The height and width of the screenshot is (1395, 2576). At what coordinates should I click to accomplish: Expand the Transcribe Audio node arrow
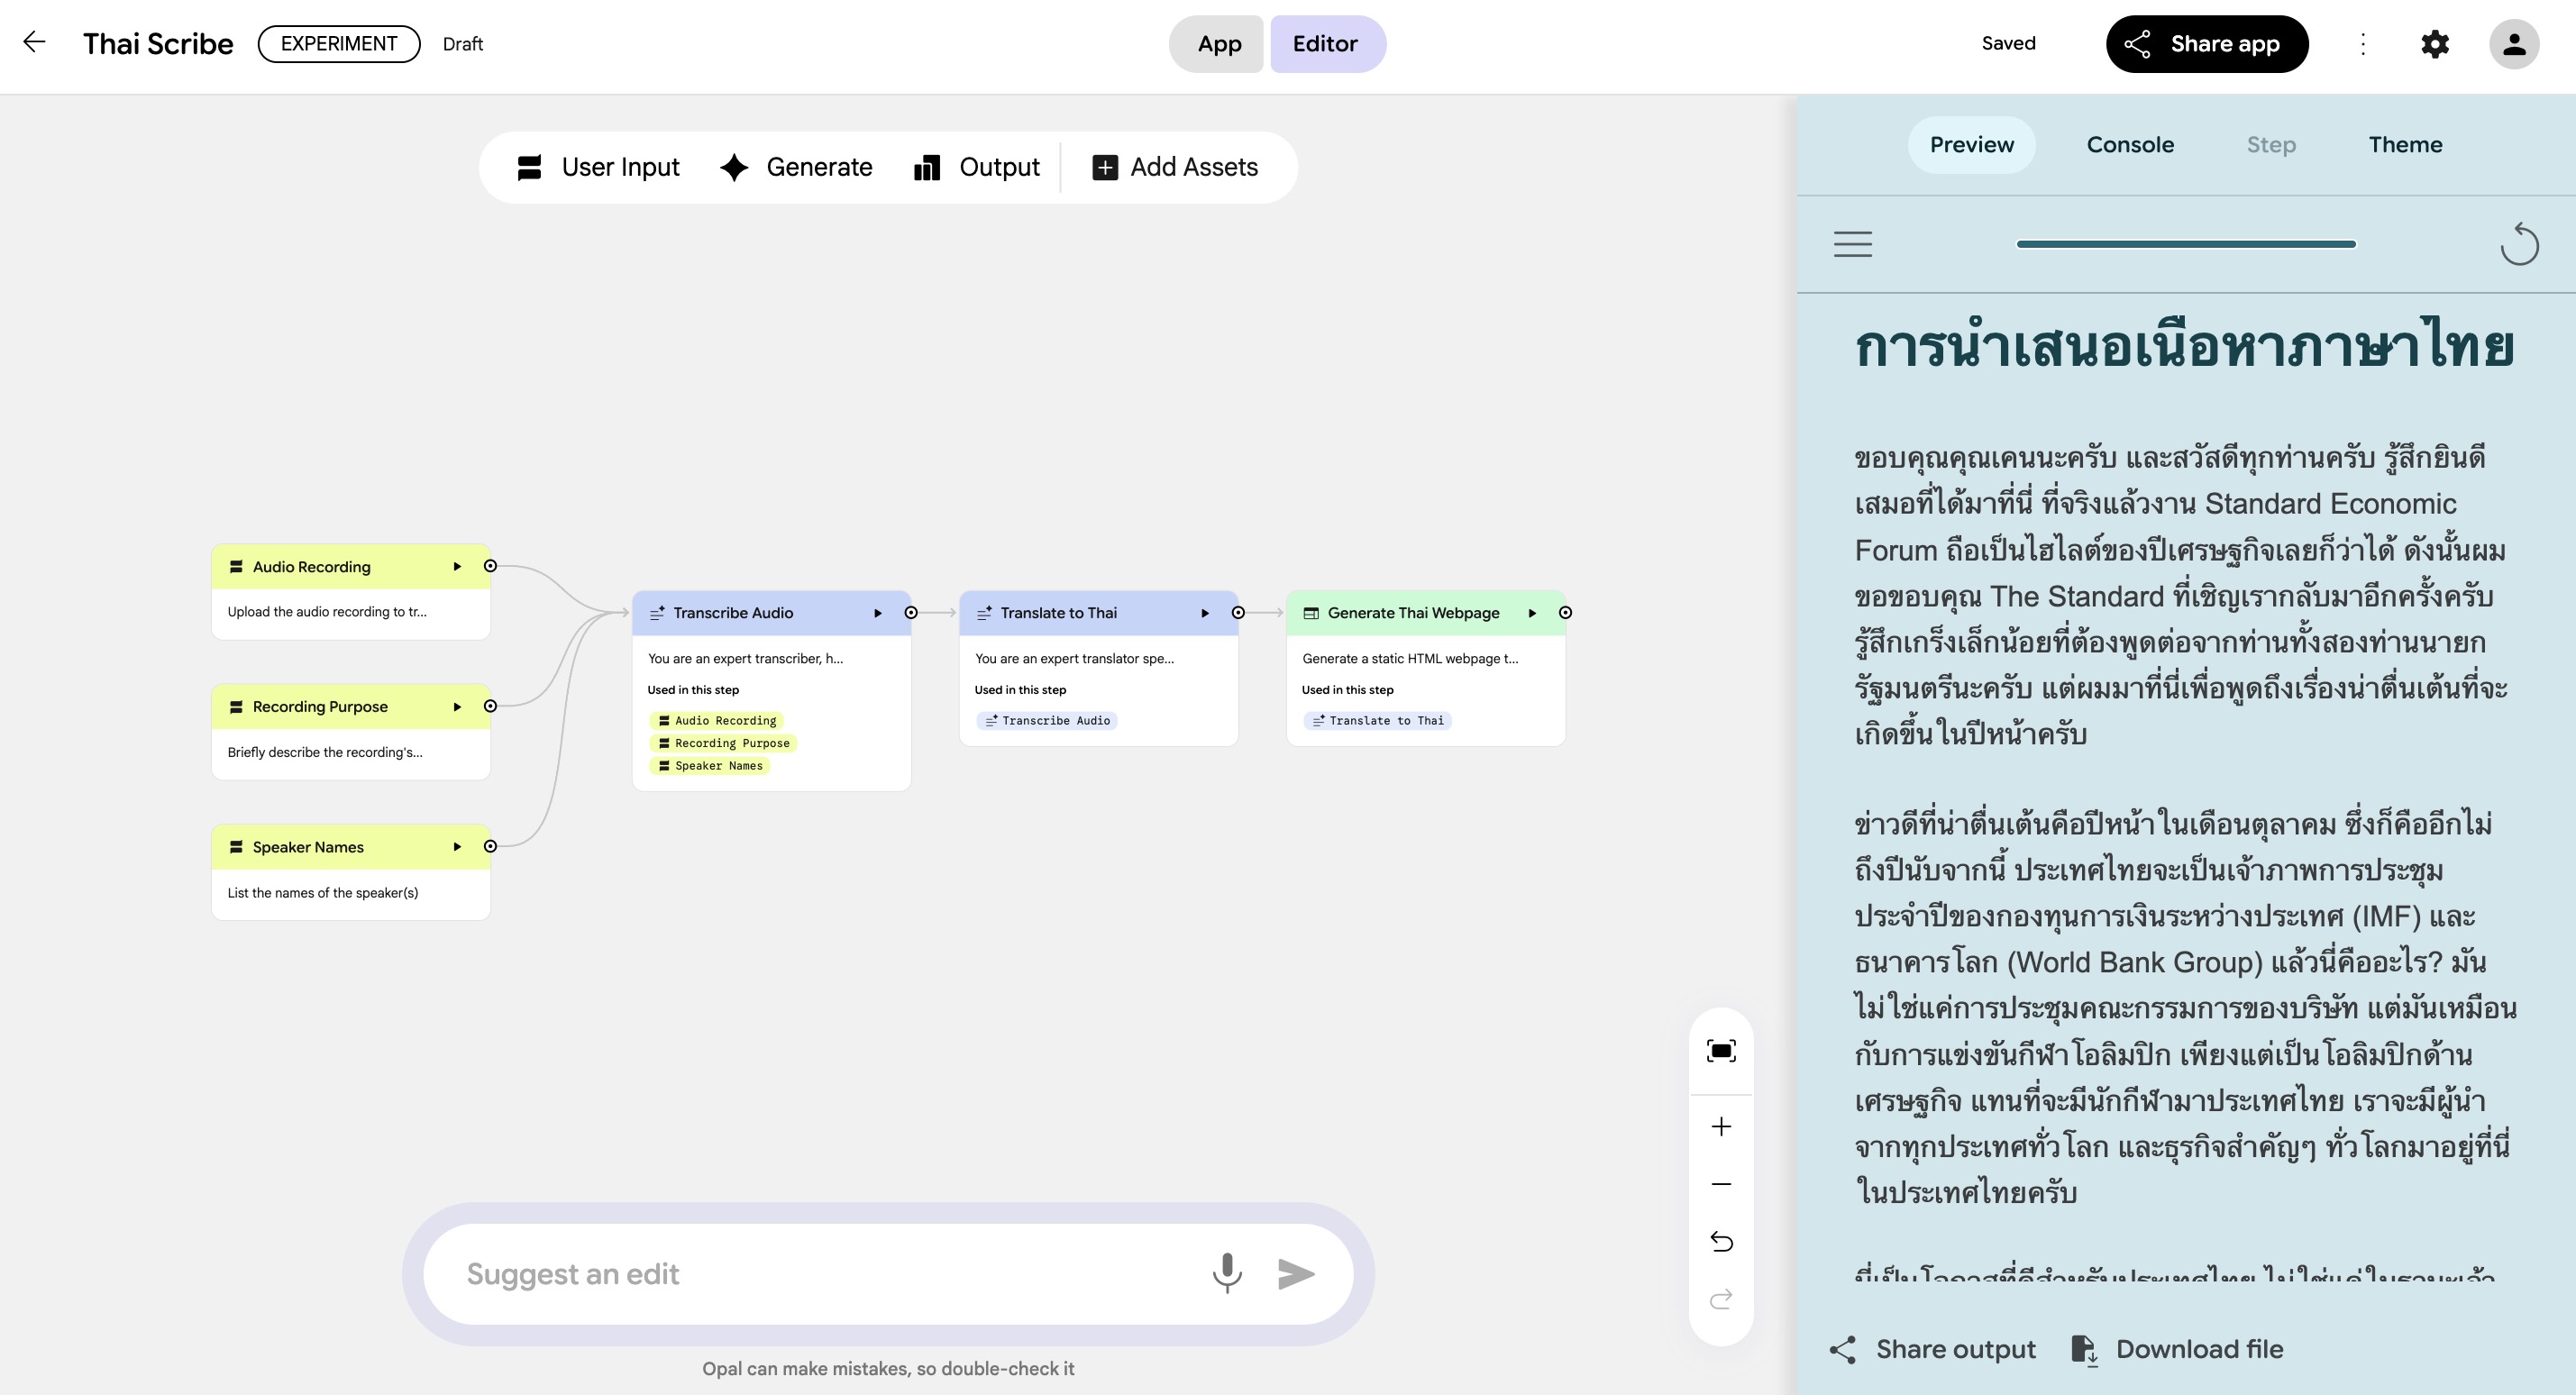(x=878, y=613)
